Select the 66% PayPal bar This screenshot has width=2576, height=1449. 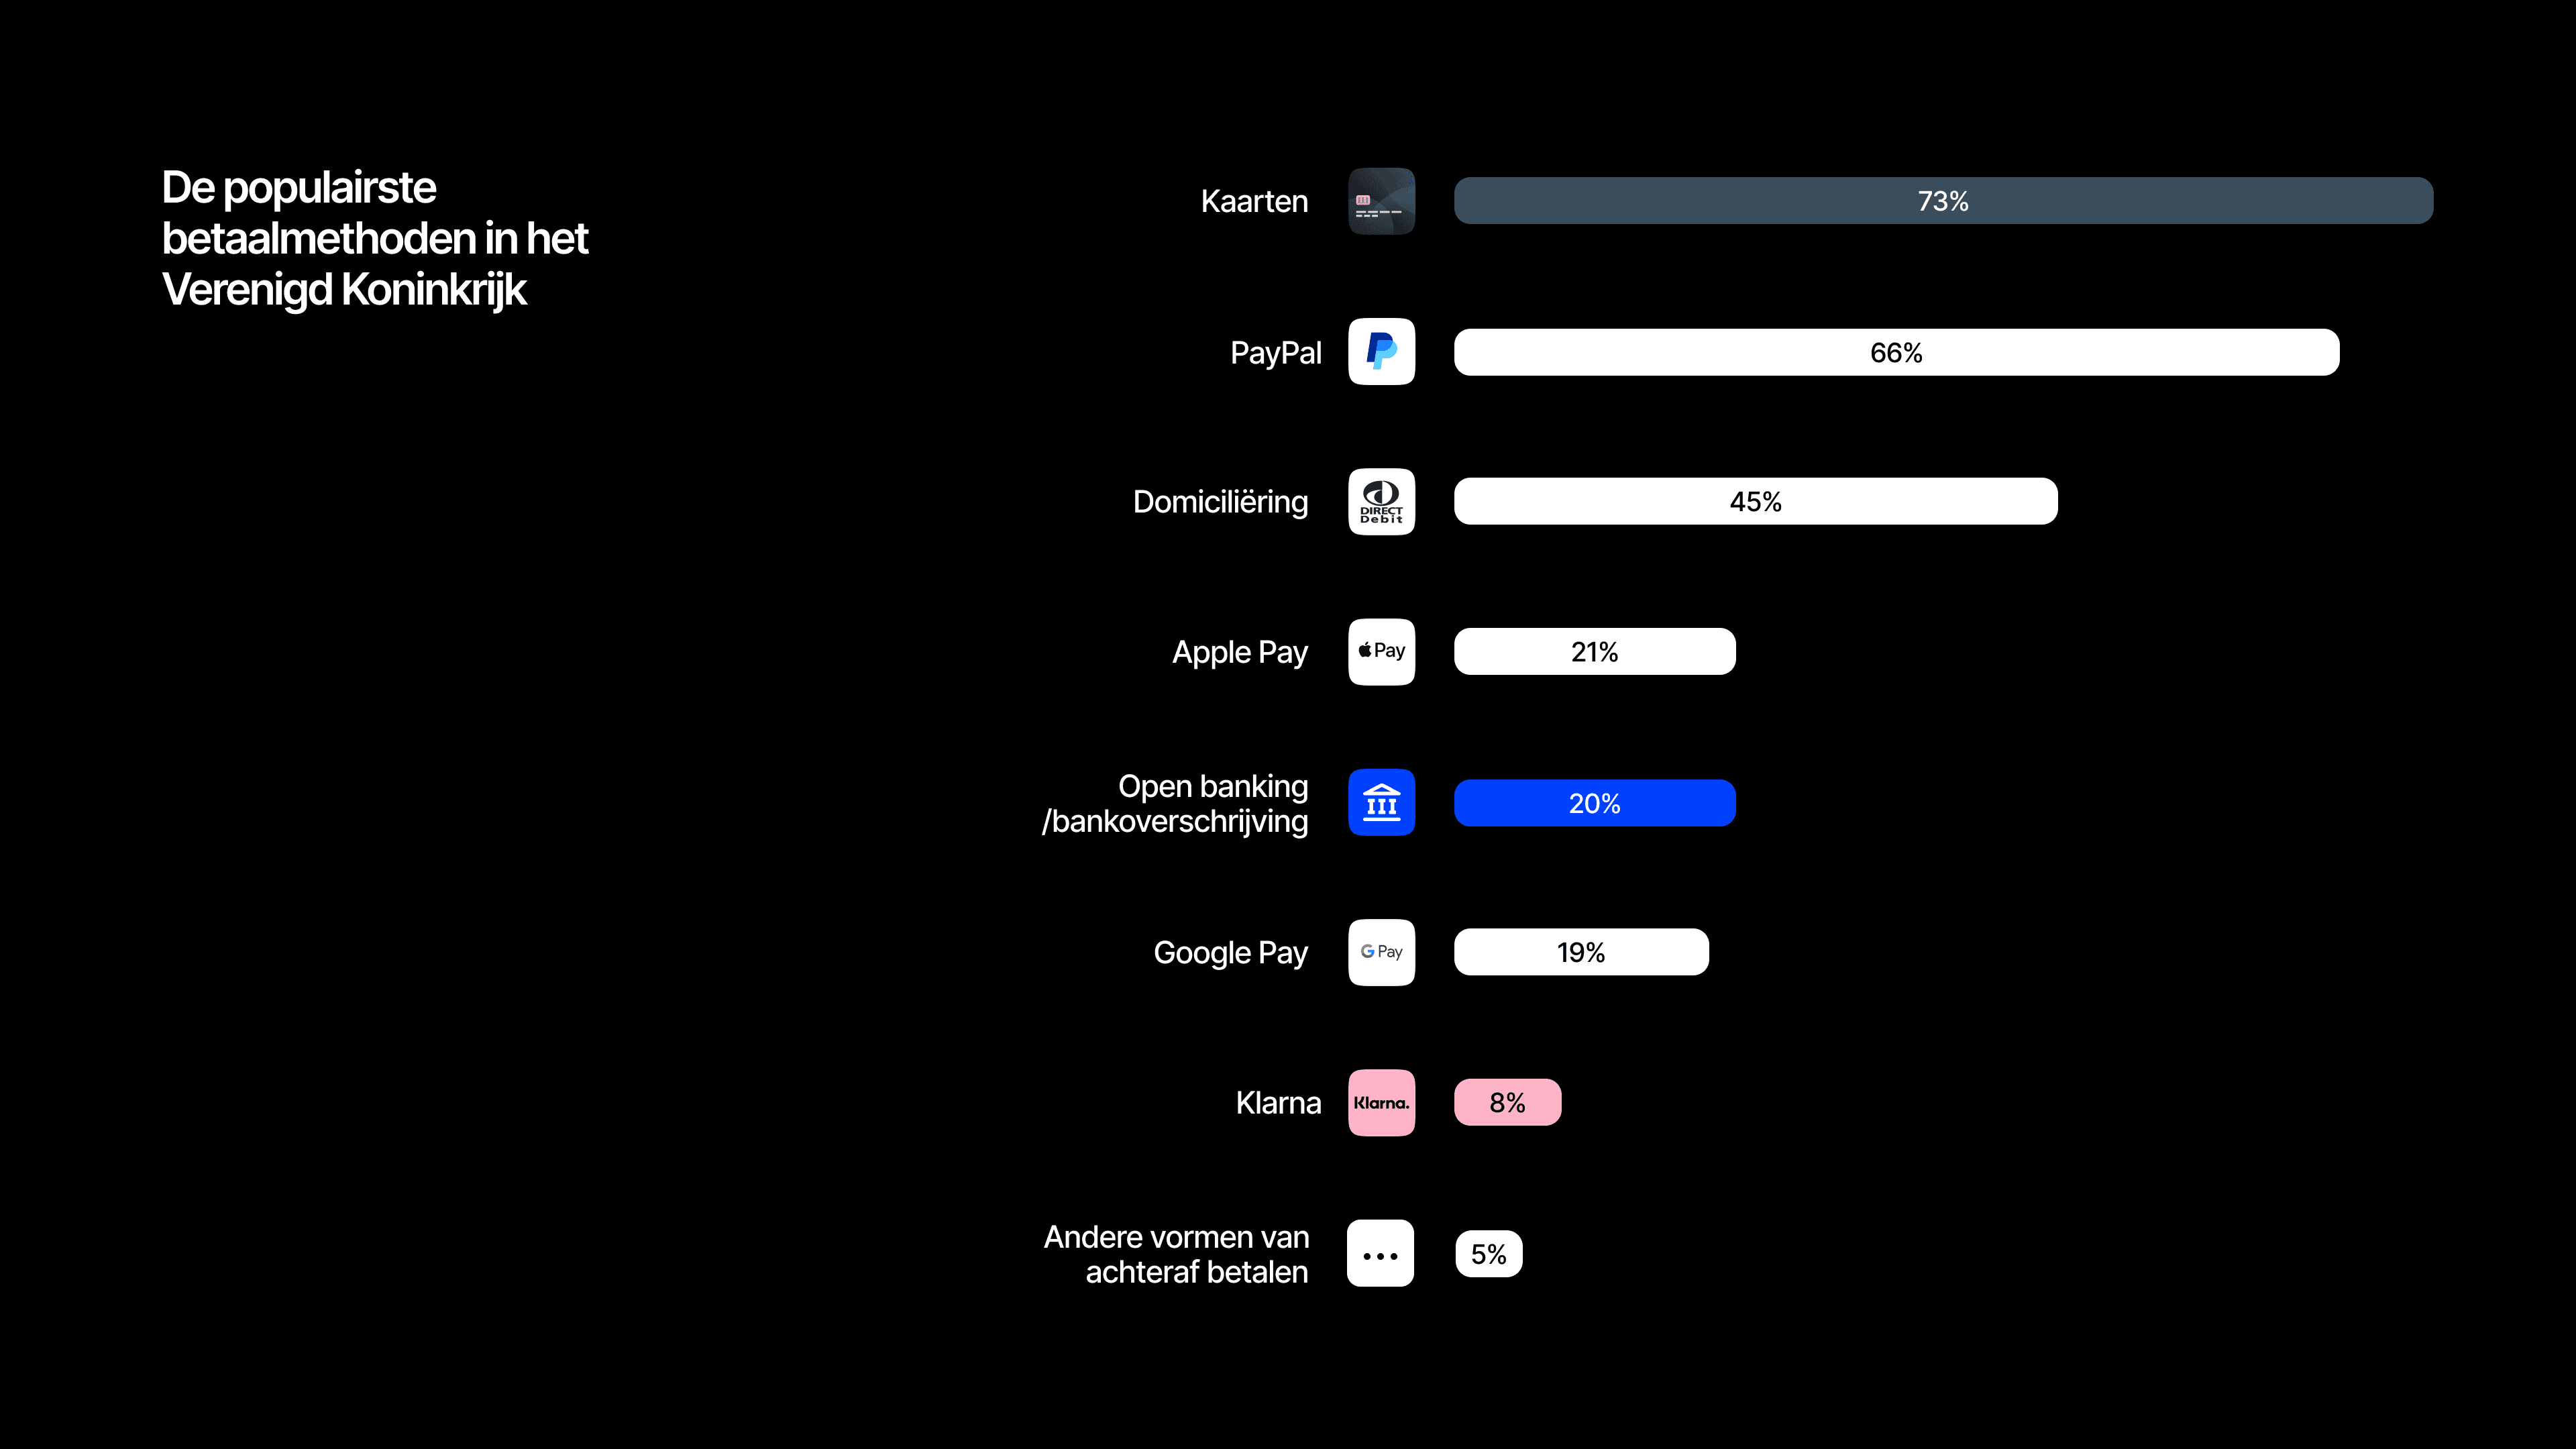coord(1896,352)
